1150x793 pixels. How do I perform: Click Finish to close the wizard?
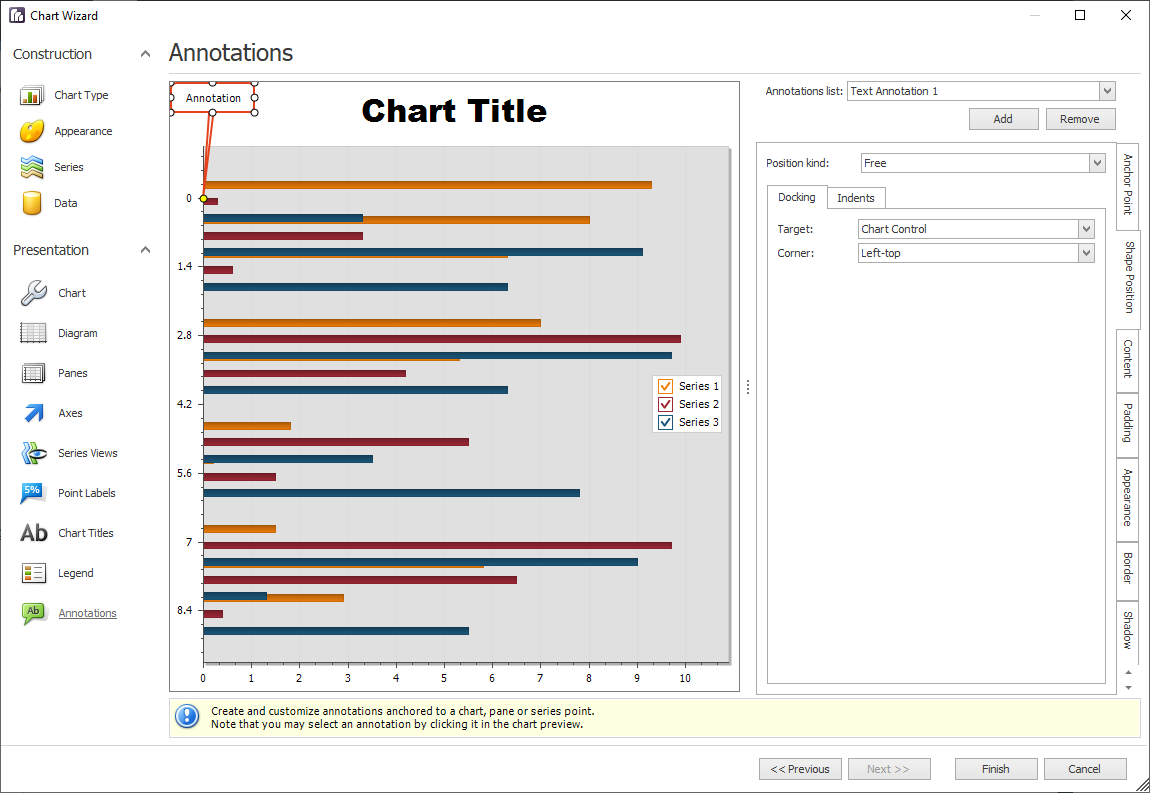(995, 768)
